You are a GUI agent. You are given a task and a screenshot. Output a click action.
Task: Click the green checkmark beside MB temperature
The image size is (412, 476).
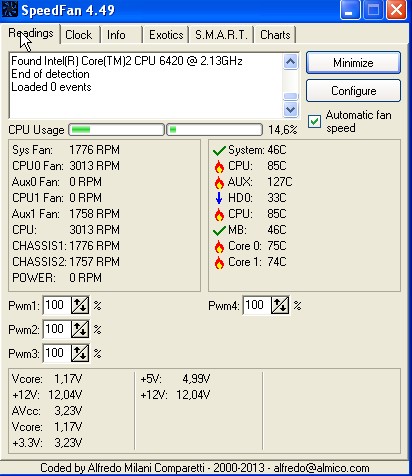(x=219, y=230)
